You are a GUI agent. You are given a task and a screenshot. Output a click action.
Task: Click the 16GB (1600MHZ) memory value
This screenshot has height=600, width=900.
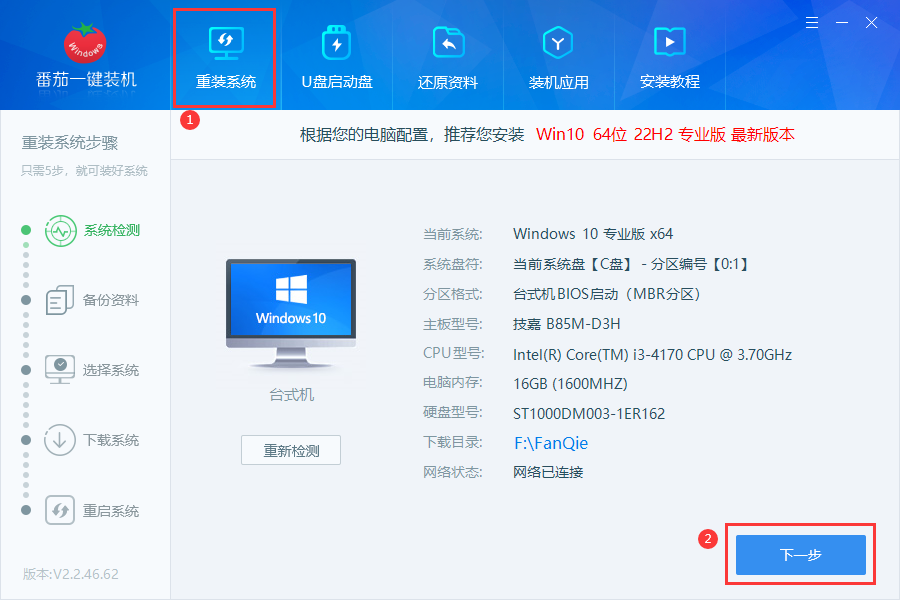tap(571, 384)
